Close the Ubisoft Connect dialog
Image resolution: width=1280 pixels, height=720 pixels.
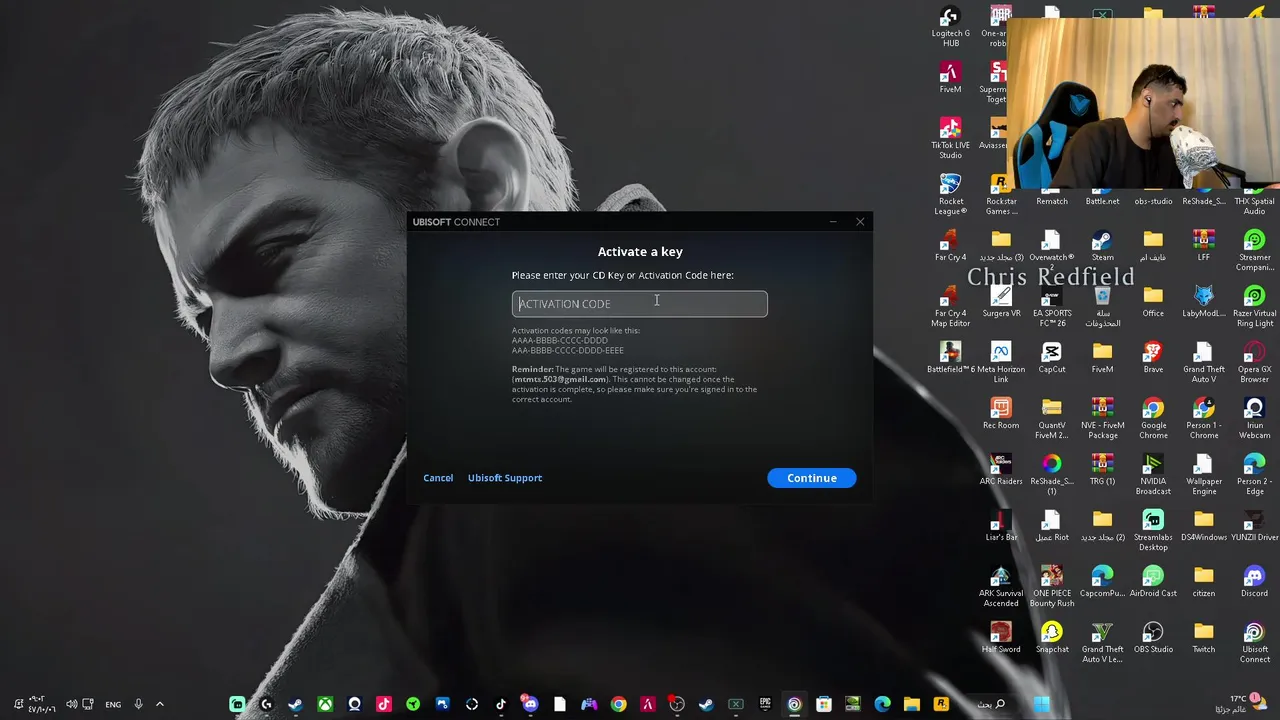(x=860, y=222)
